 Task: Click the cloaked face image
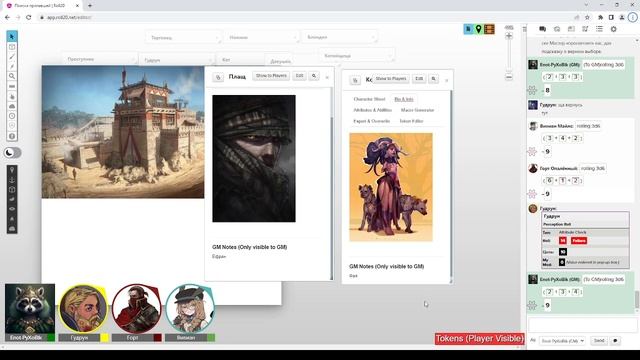[x=254, y=159]
